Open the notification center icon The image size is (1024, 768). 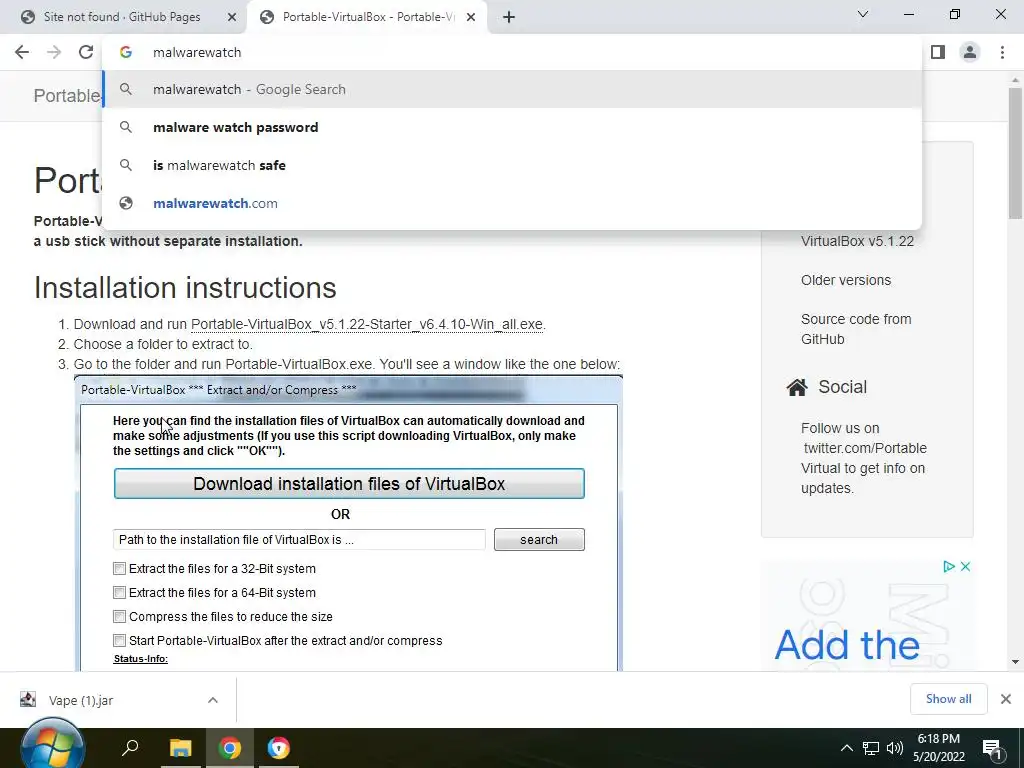pos(991,749)
